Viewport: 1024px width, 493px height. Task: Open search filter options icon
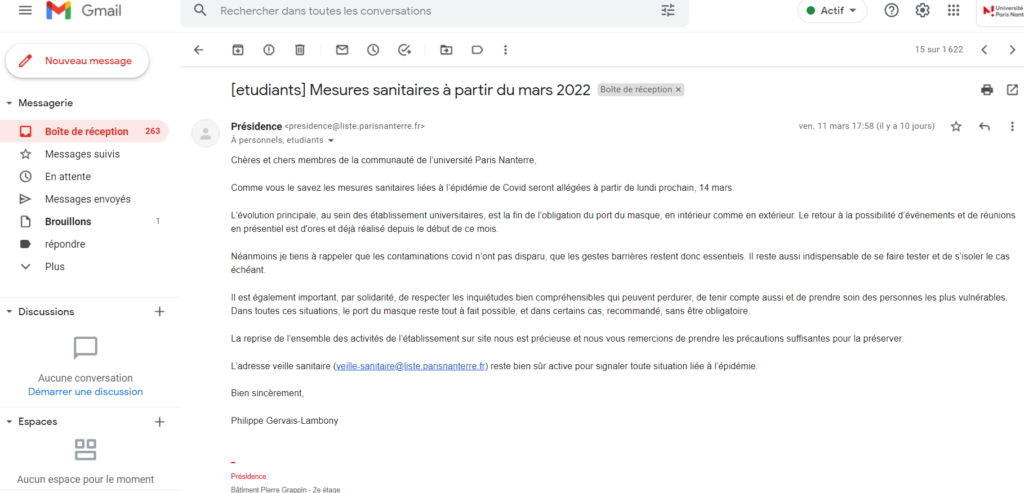coord(667,10)
